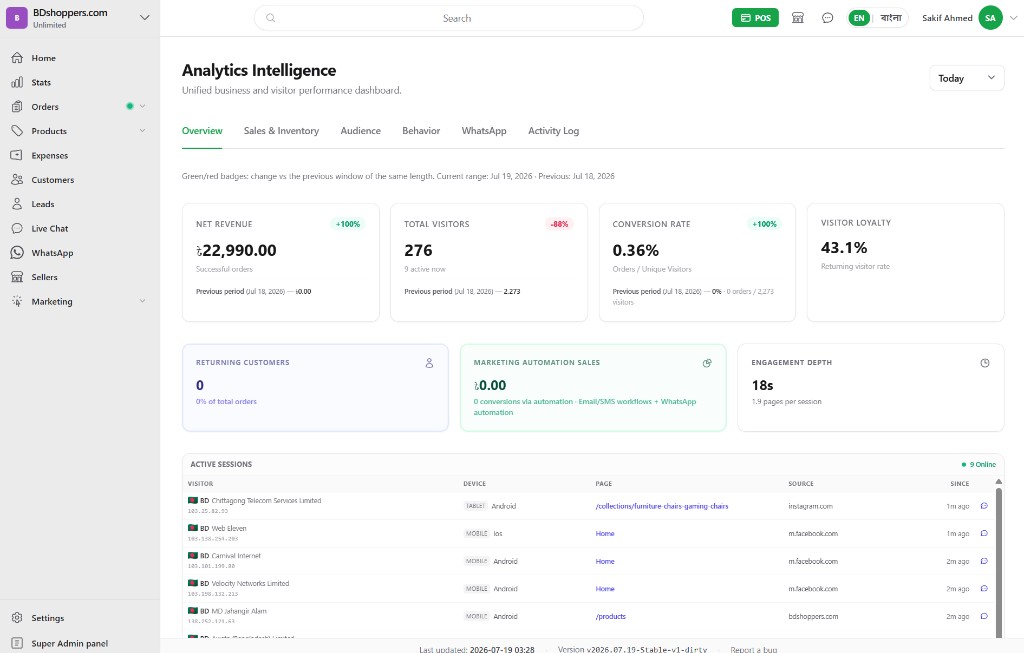Screen dimensions: 1024x653
Task: Click the Expenses wallet icon
Action: pos(17,155)
